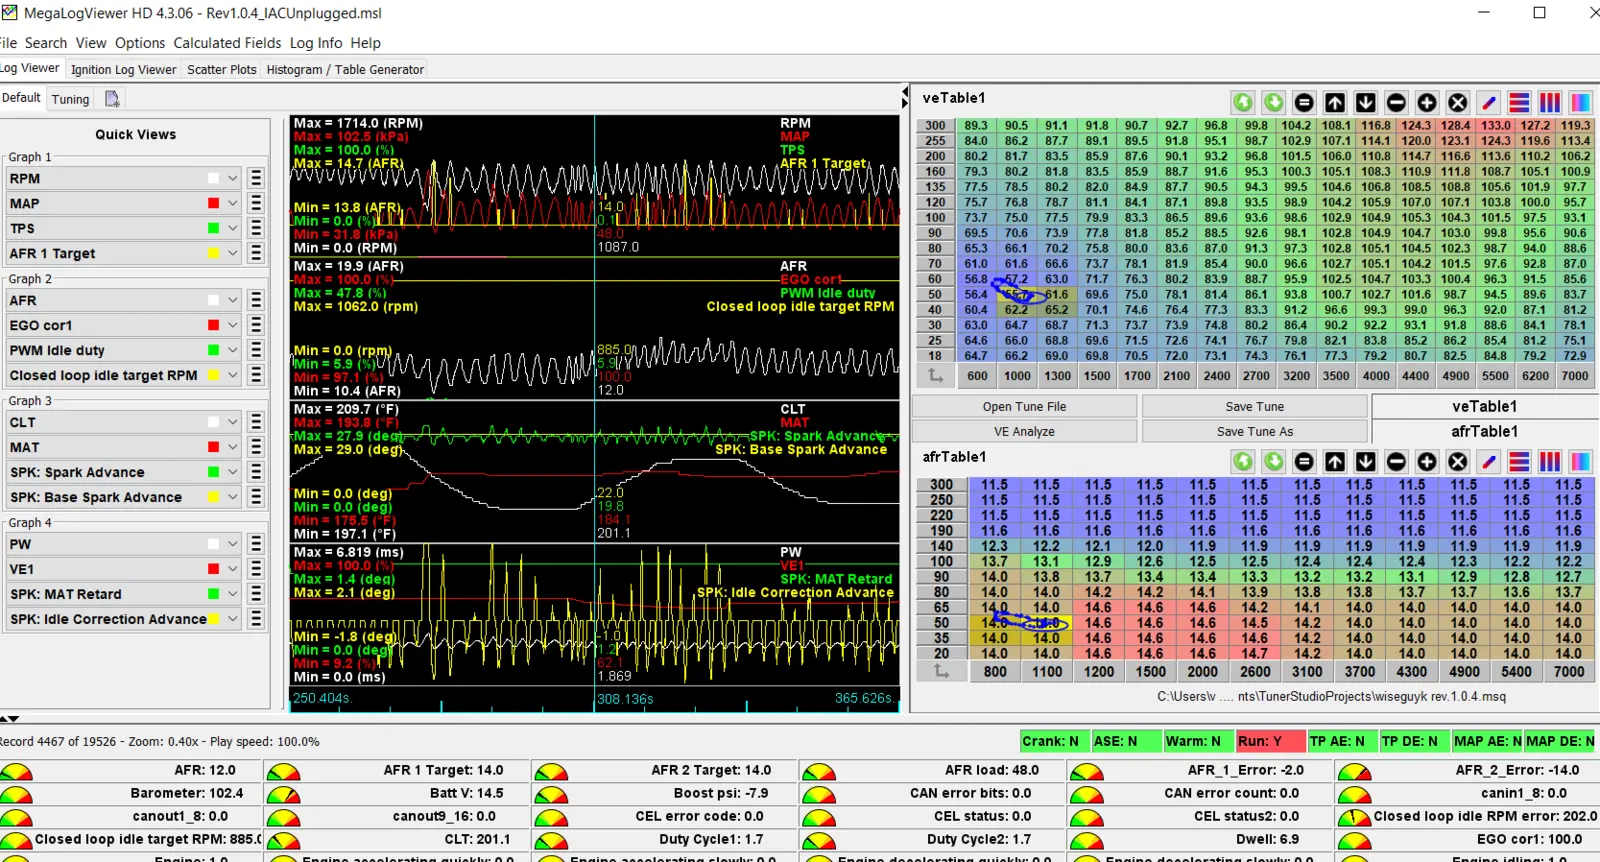Expand the Closed loop idle target RPM dropdown

[x=232, y=375]
